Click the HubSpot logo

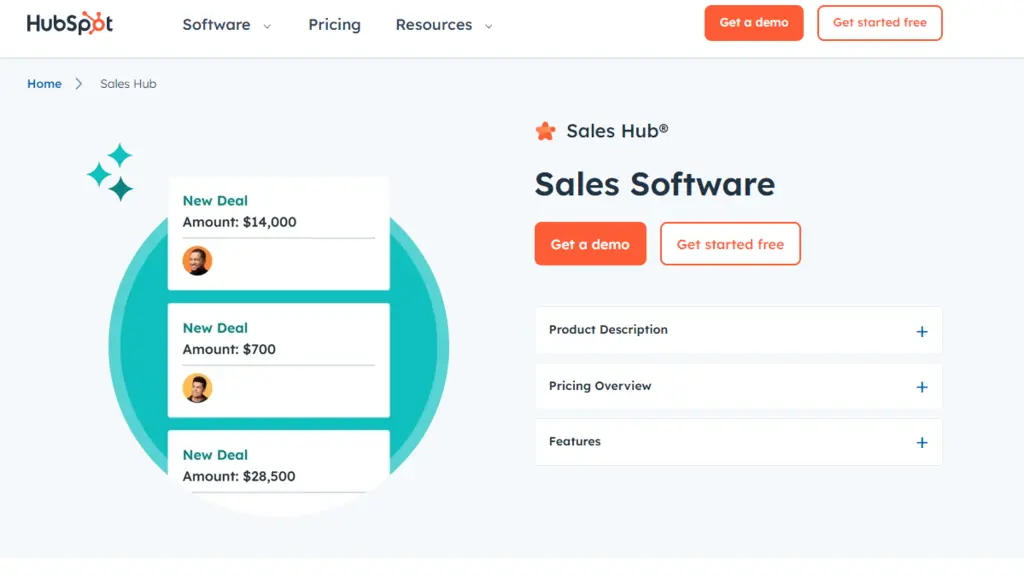click(70, 24)
